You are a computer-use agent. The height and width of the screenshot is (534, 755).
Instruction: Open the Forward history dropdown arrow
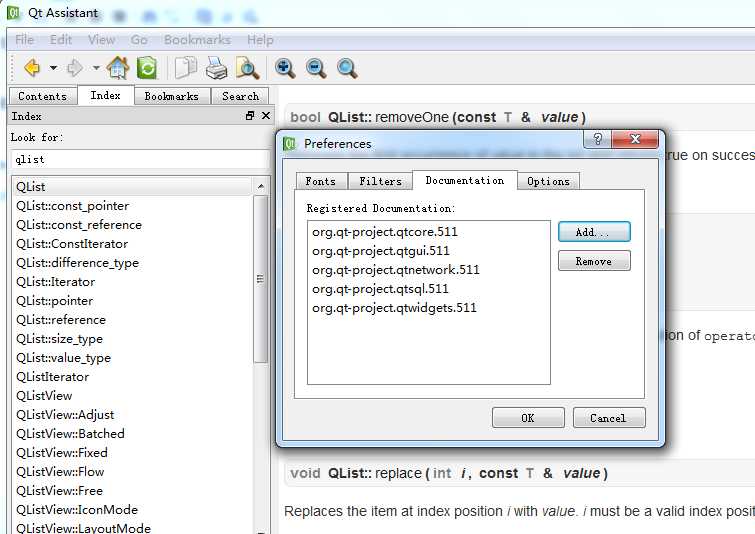click(96, 68)
